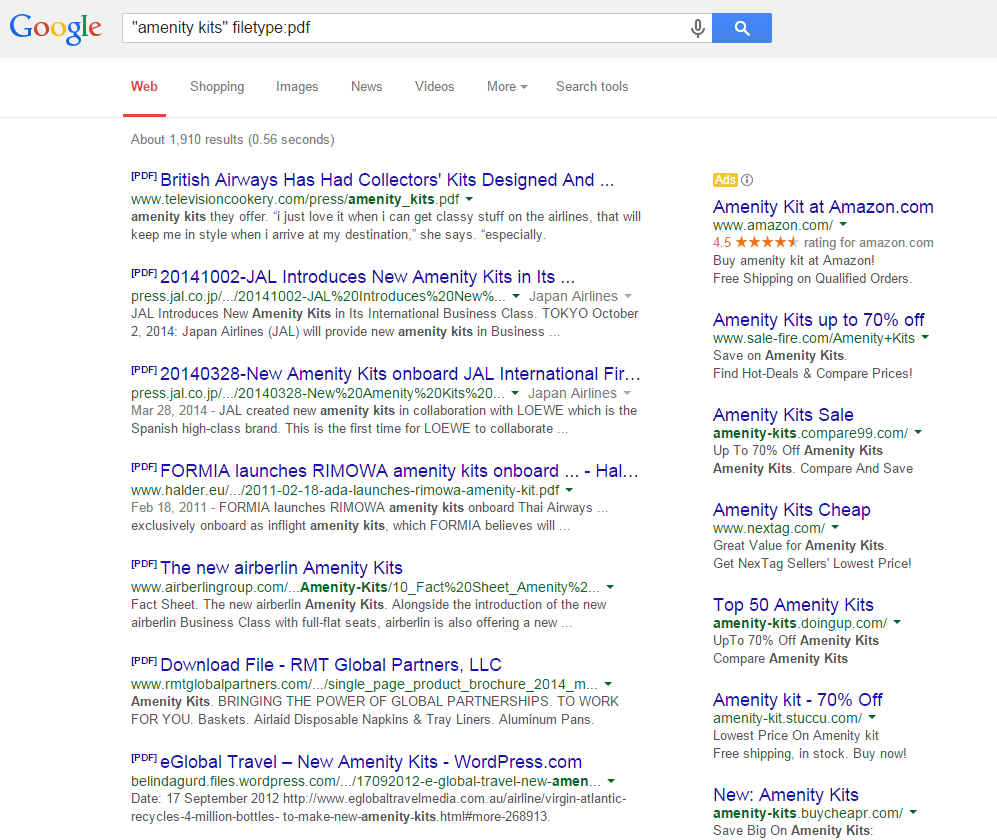Open New: Amenity Kits ad
The width and height of the screenshot is (997, 840).
tap(785, 795)
